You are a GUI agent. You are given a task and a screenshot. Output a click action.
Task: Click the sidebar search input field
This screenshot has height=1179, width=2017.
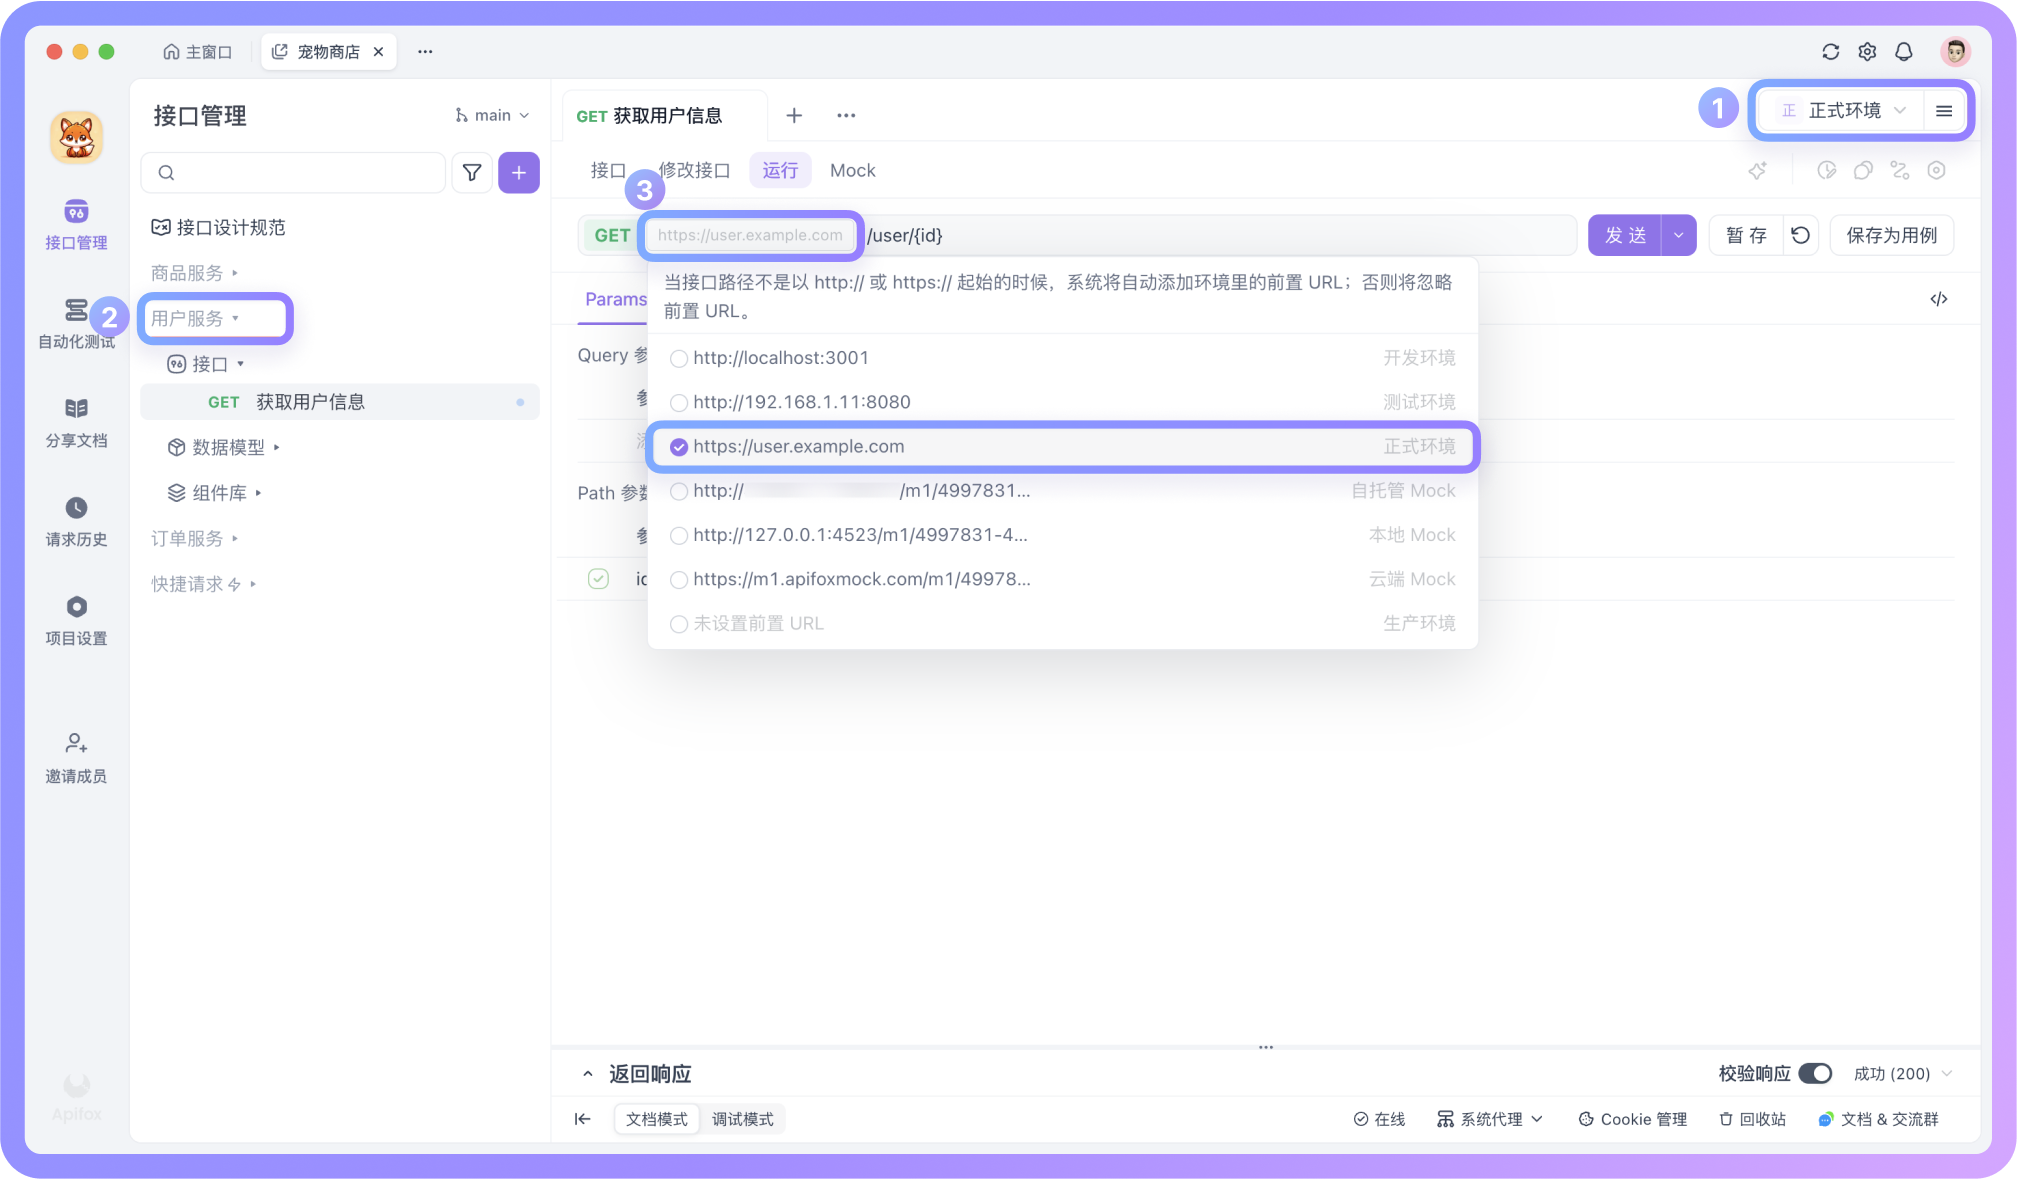[x=293, y=172]
